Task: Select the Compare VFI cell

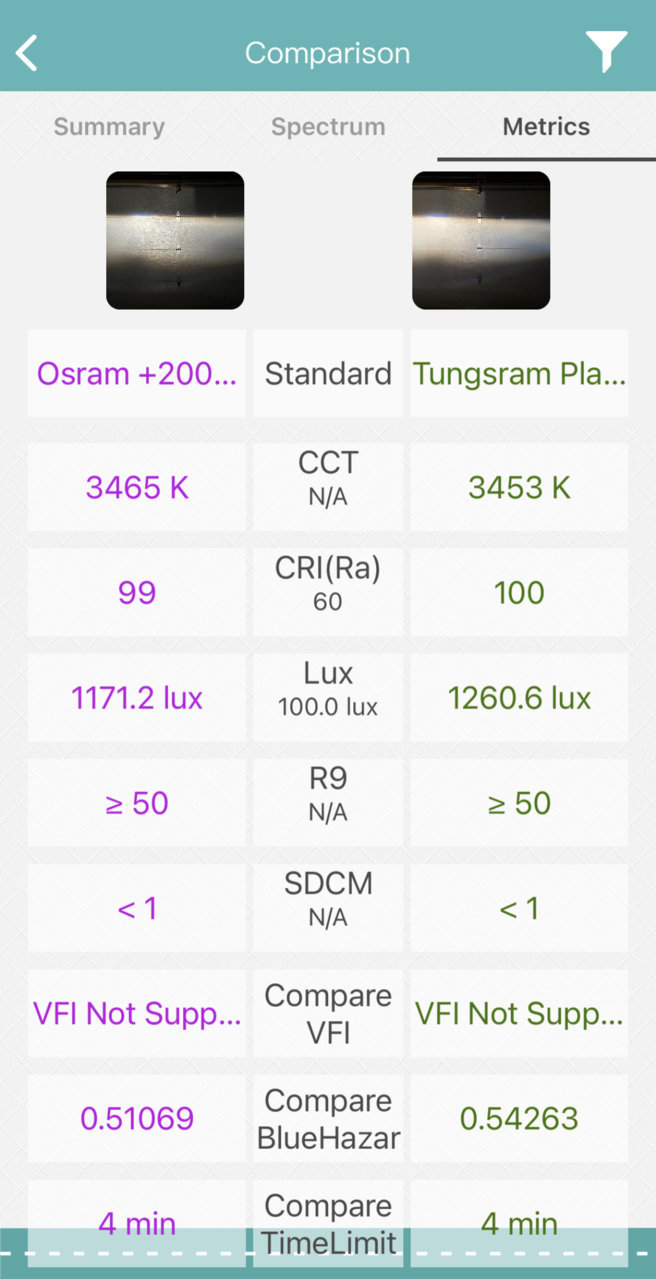Action: [328, 1013]
